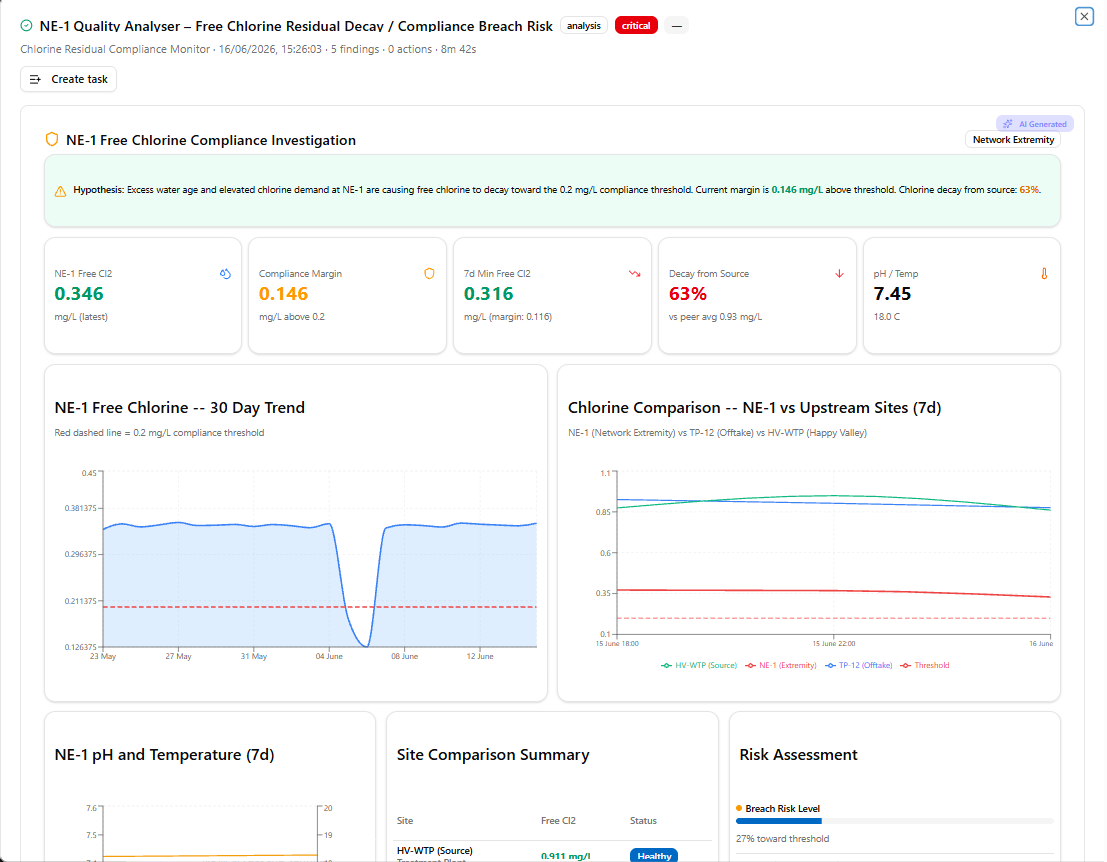Toggle Threshold legend series
The height and width of the screenshot is (862, 1107).
point(925,665)
